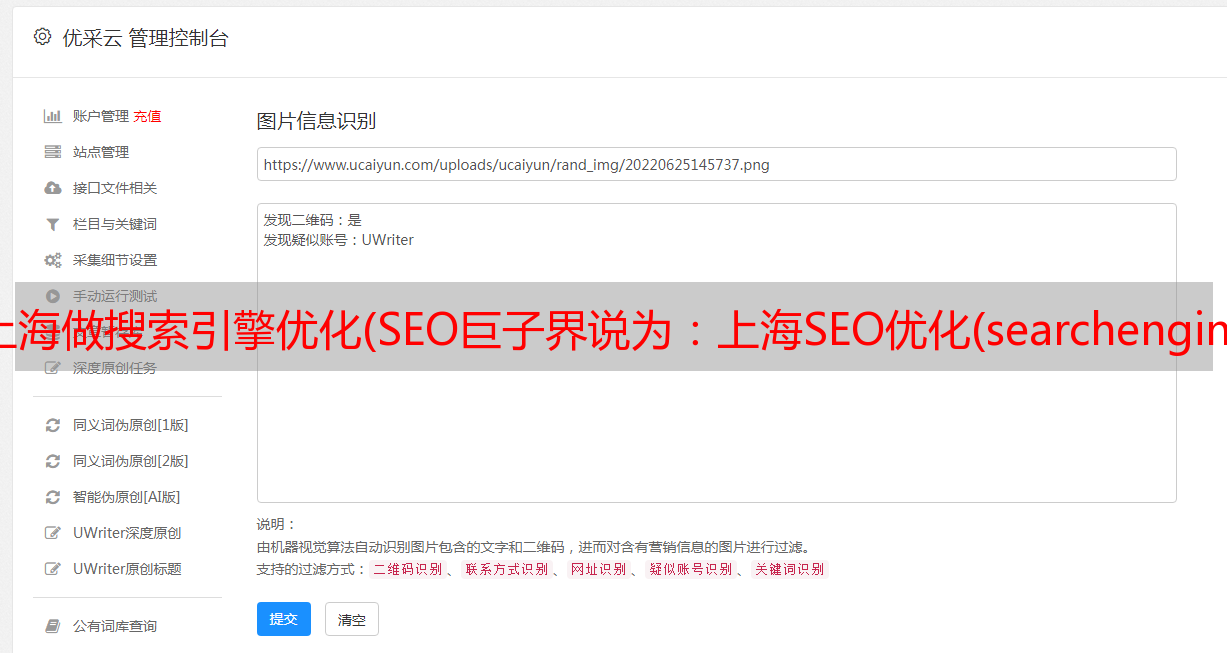This screenshot has width=1227, height=653.
Task: Click the 优采云 管理控制台 title
Action: click(145, 38)
